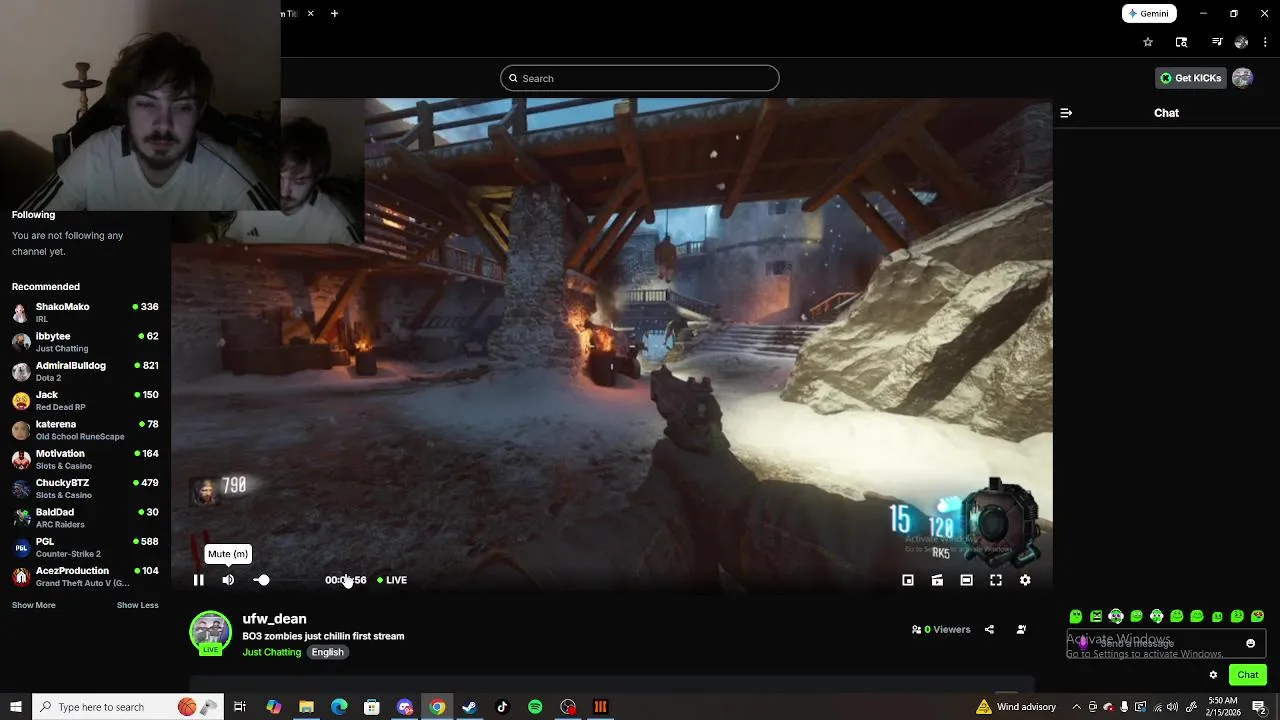Click the Kick search field
Screen dimensions: 1280x720
point(640,78)
